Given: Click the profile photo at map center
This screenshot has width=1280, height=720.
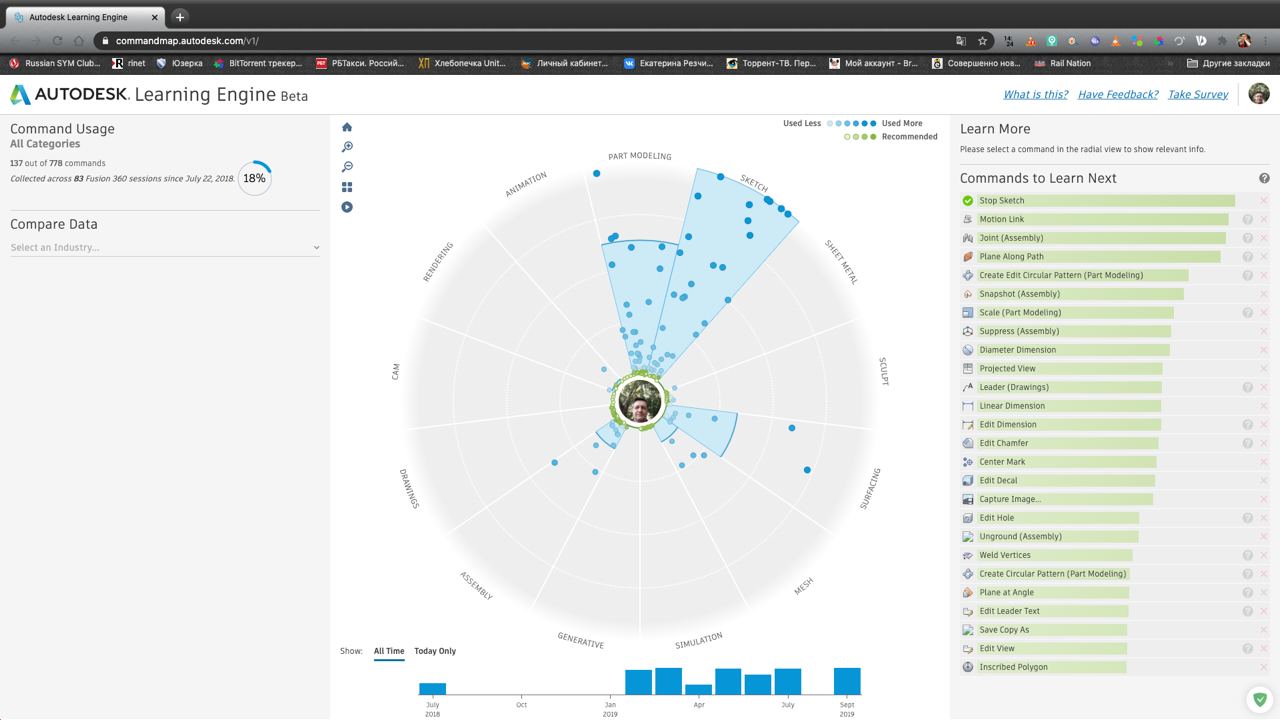Looking at the screenshot, I should tap(640, 402).
